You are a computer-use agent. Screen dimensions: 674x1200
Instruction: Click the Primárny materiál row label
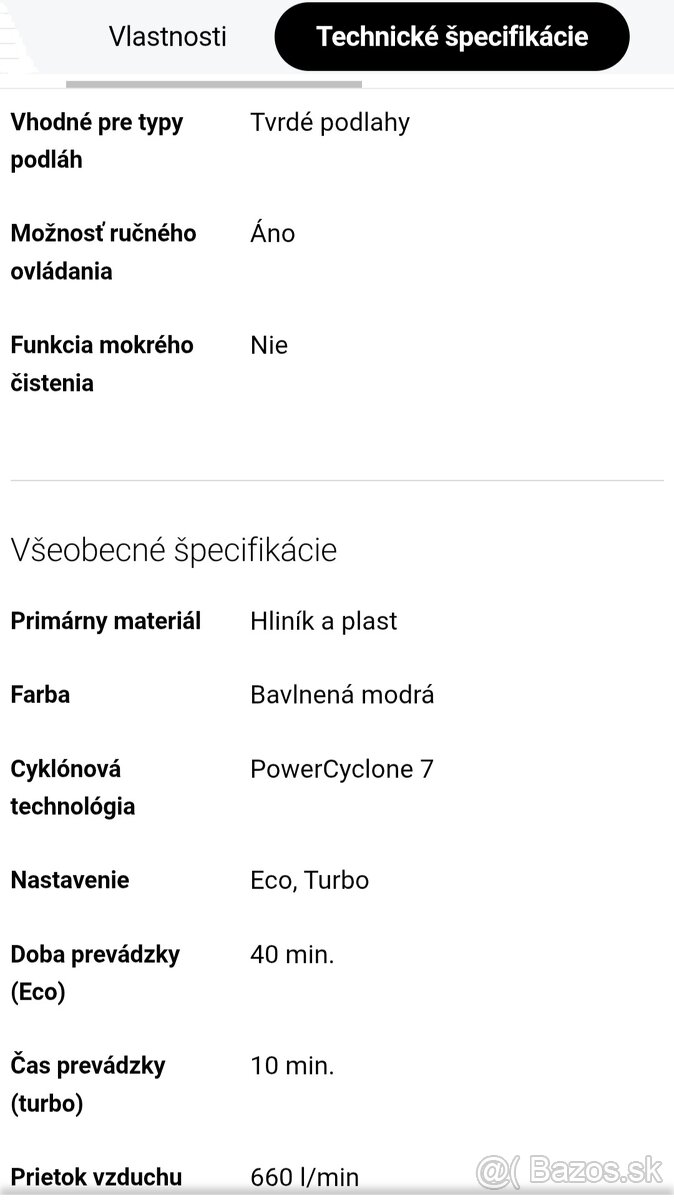tap(105, 621)
